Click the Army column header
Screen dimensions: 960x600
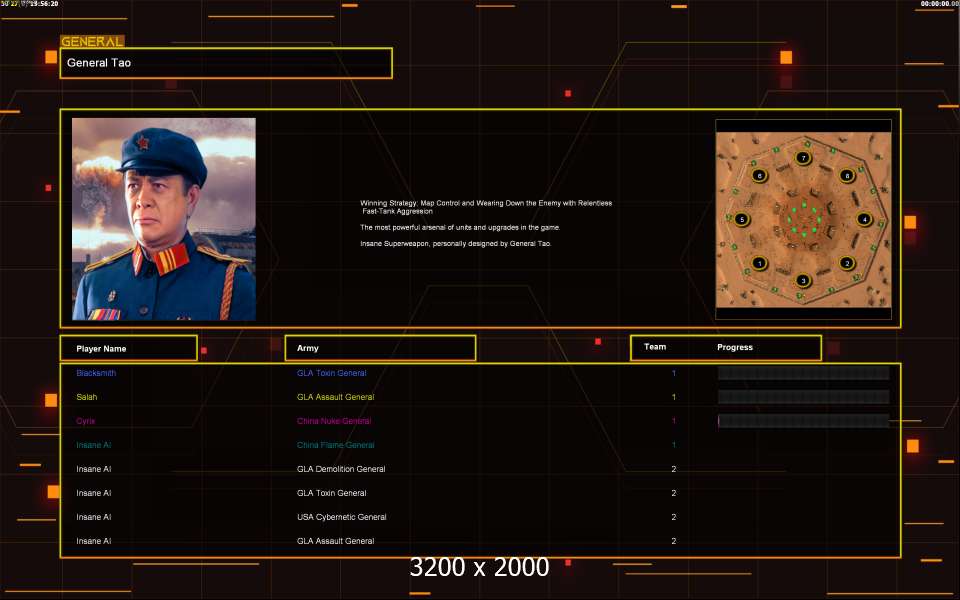point(380,348)
